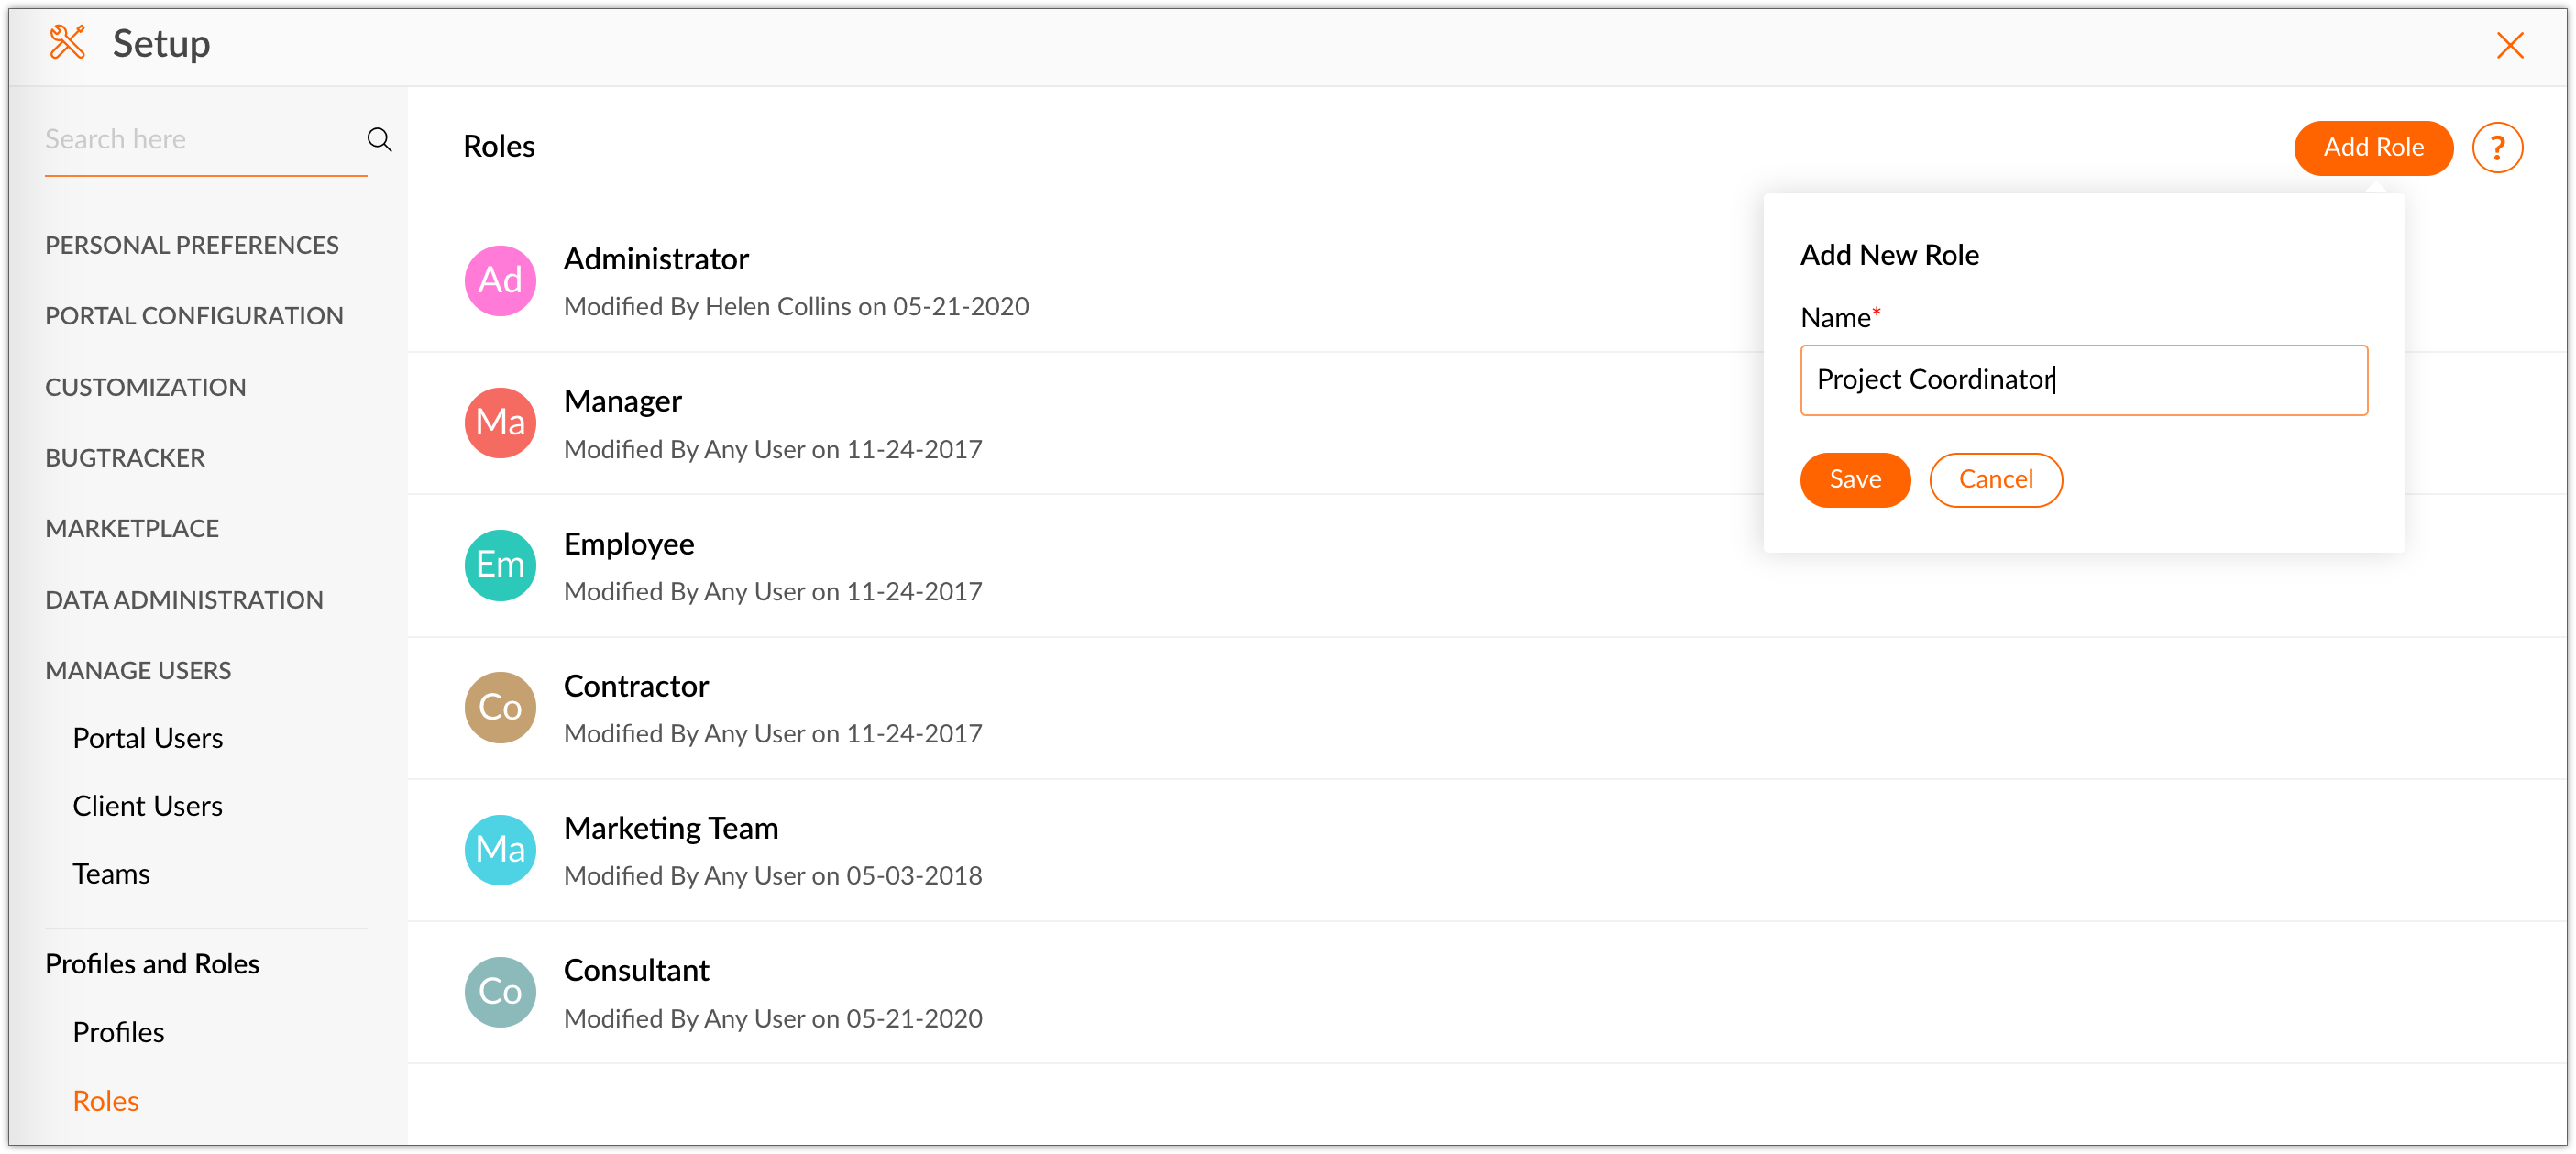This screenshot has width=2576, height=1154.
Task: Click the Employee role avatar
Action: tap(500, 565)
